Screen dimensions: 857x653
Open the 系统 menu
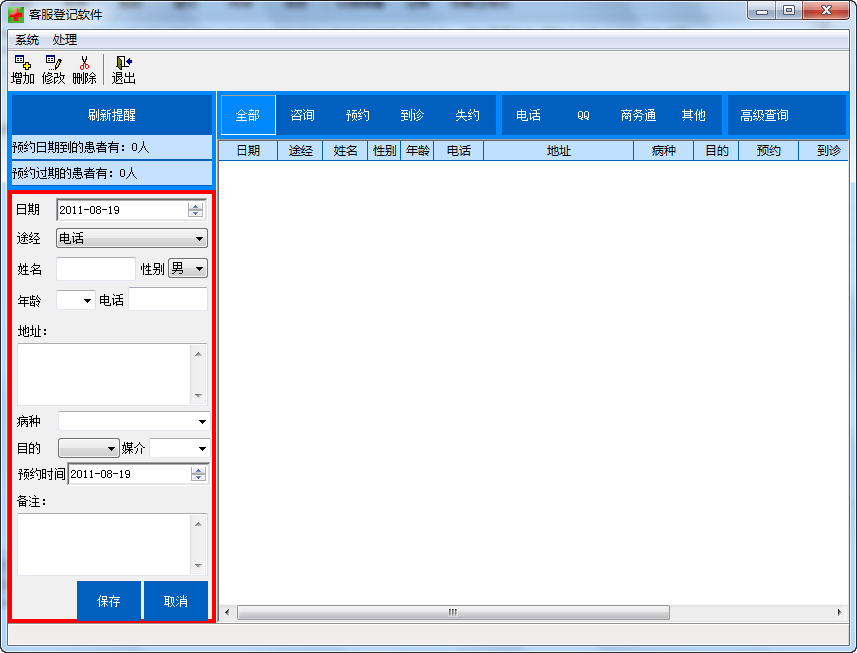coord(27,40)
